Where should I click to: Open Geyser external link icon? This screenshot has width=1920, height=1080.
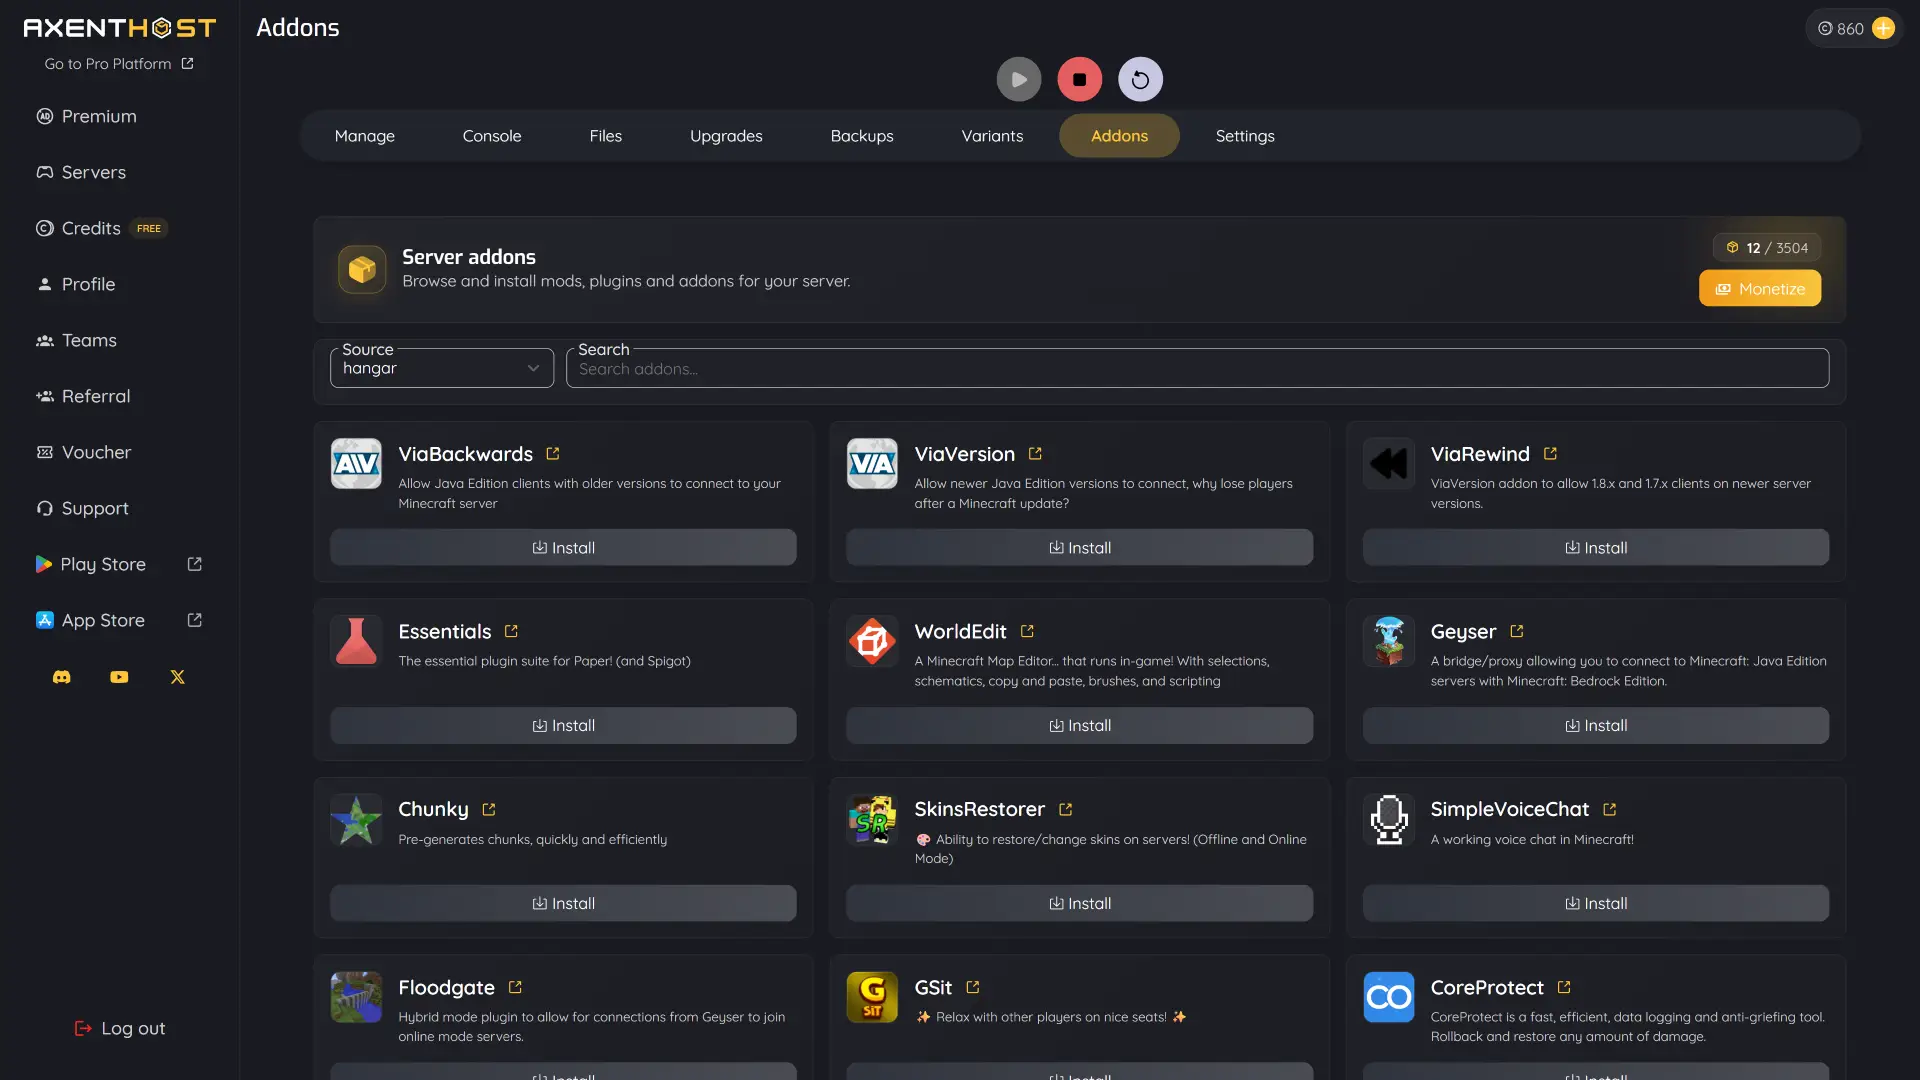click(1517, 632)
